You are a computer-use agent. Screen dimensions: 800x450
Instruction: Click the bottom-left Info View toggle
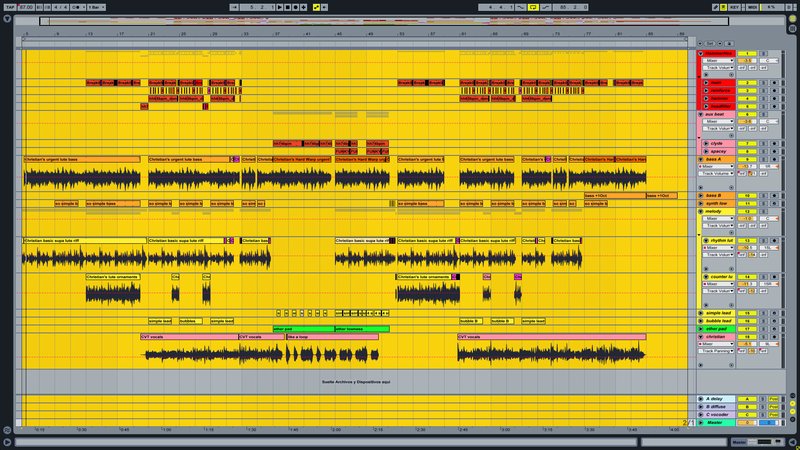(x=7, y=442)
